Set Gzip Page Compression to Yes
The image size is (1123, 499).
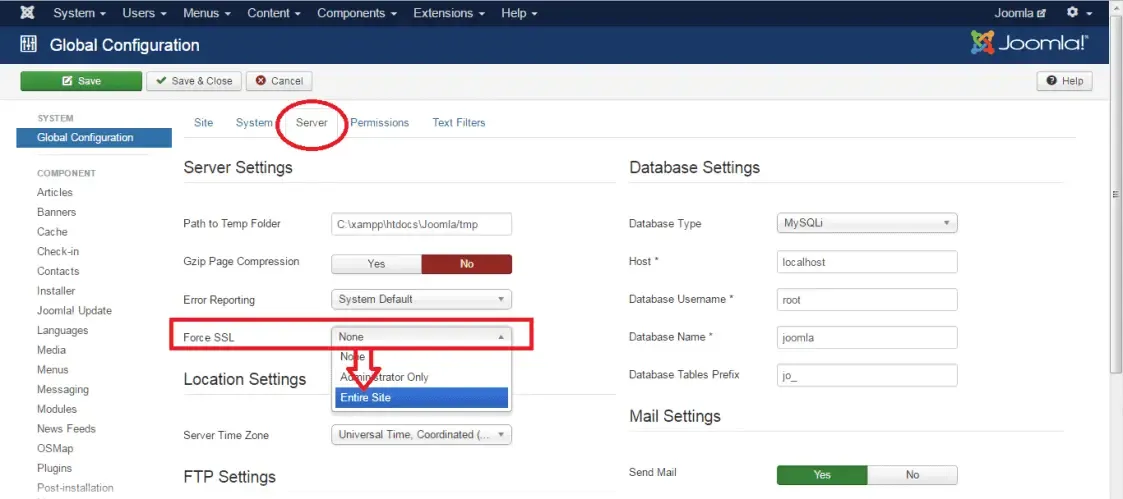click(376, 264)
